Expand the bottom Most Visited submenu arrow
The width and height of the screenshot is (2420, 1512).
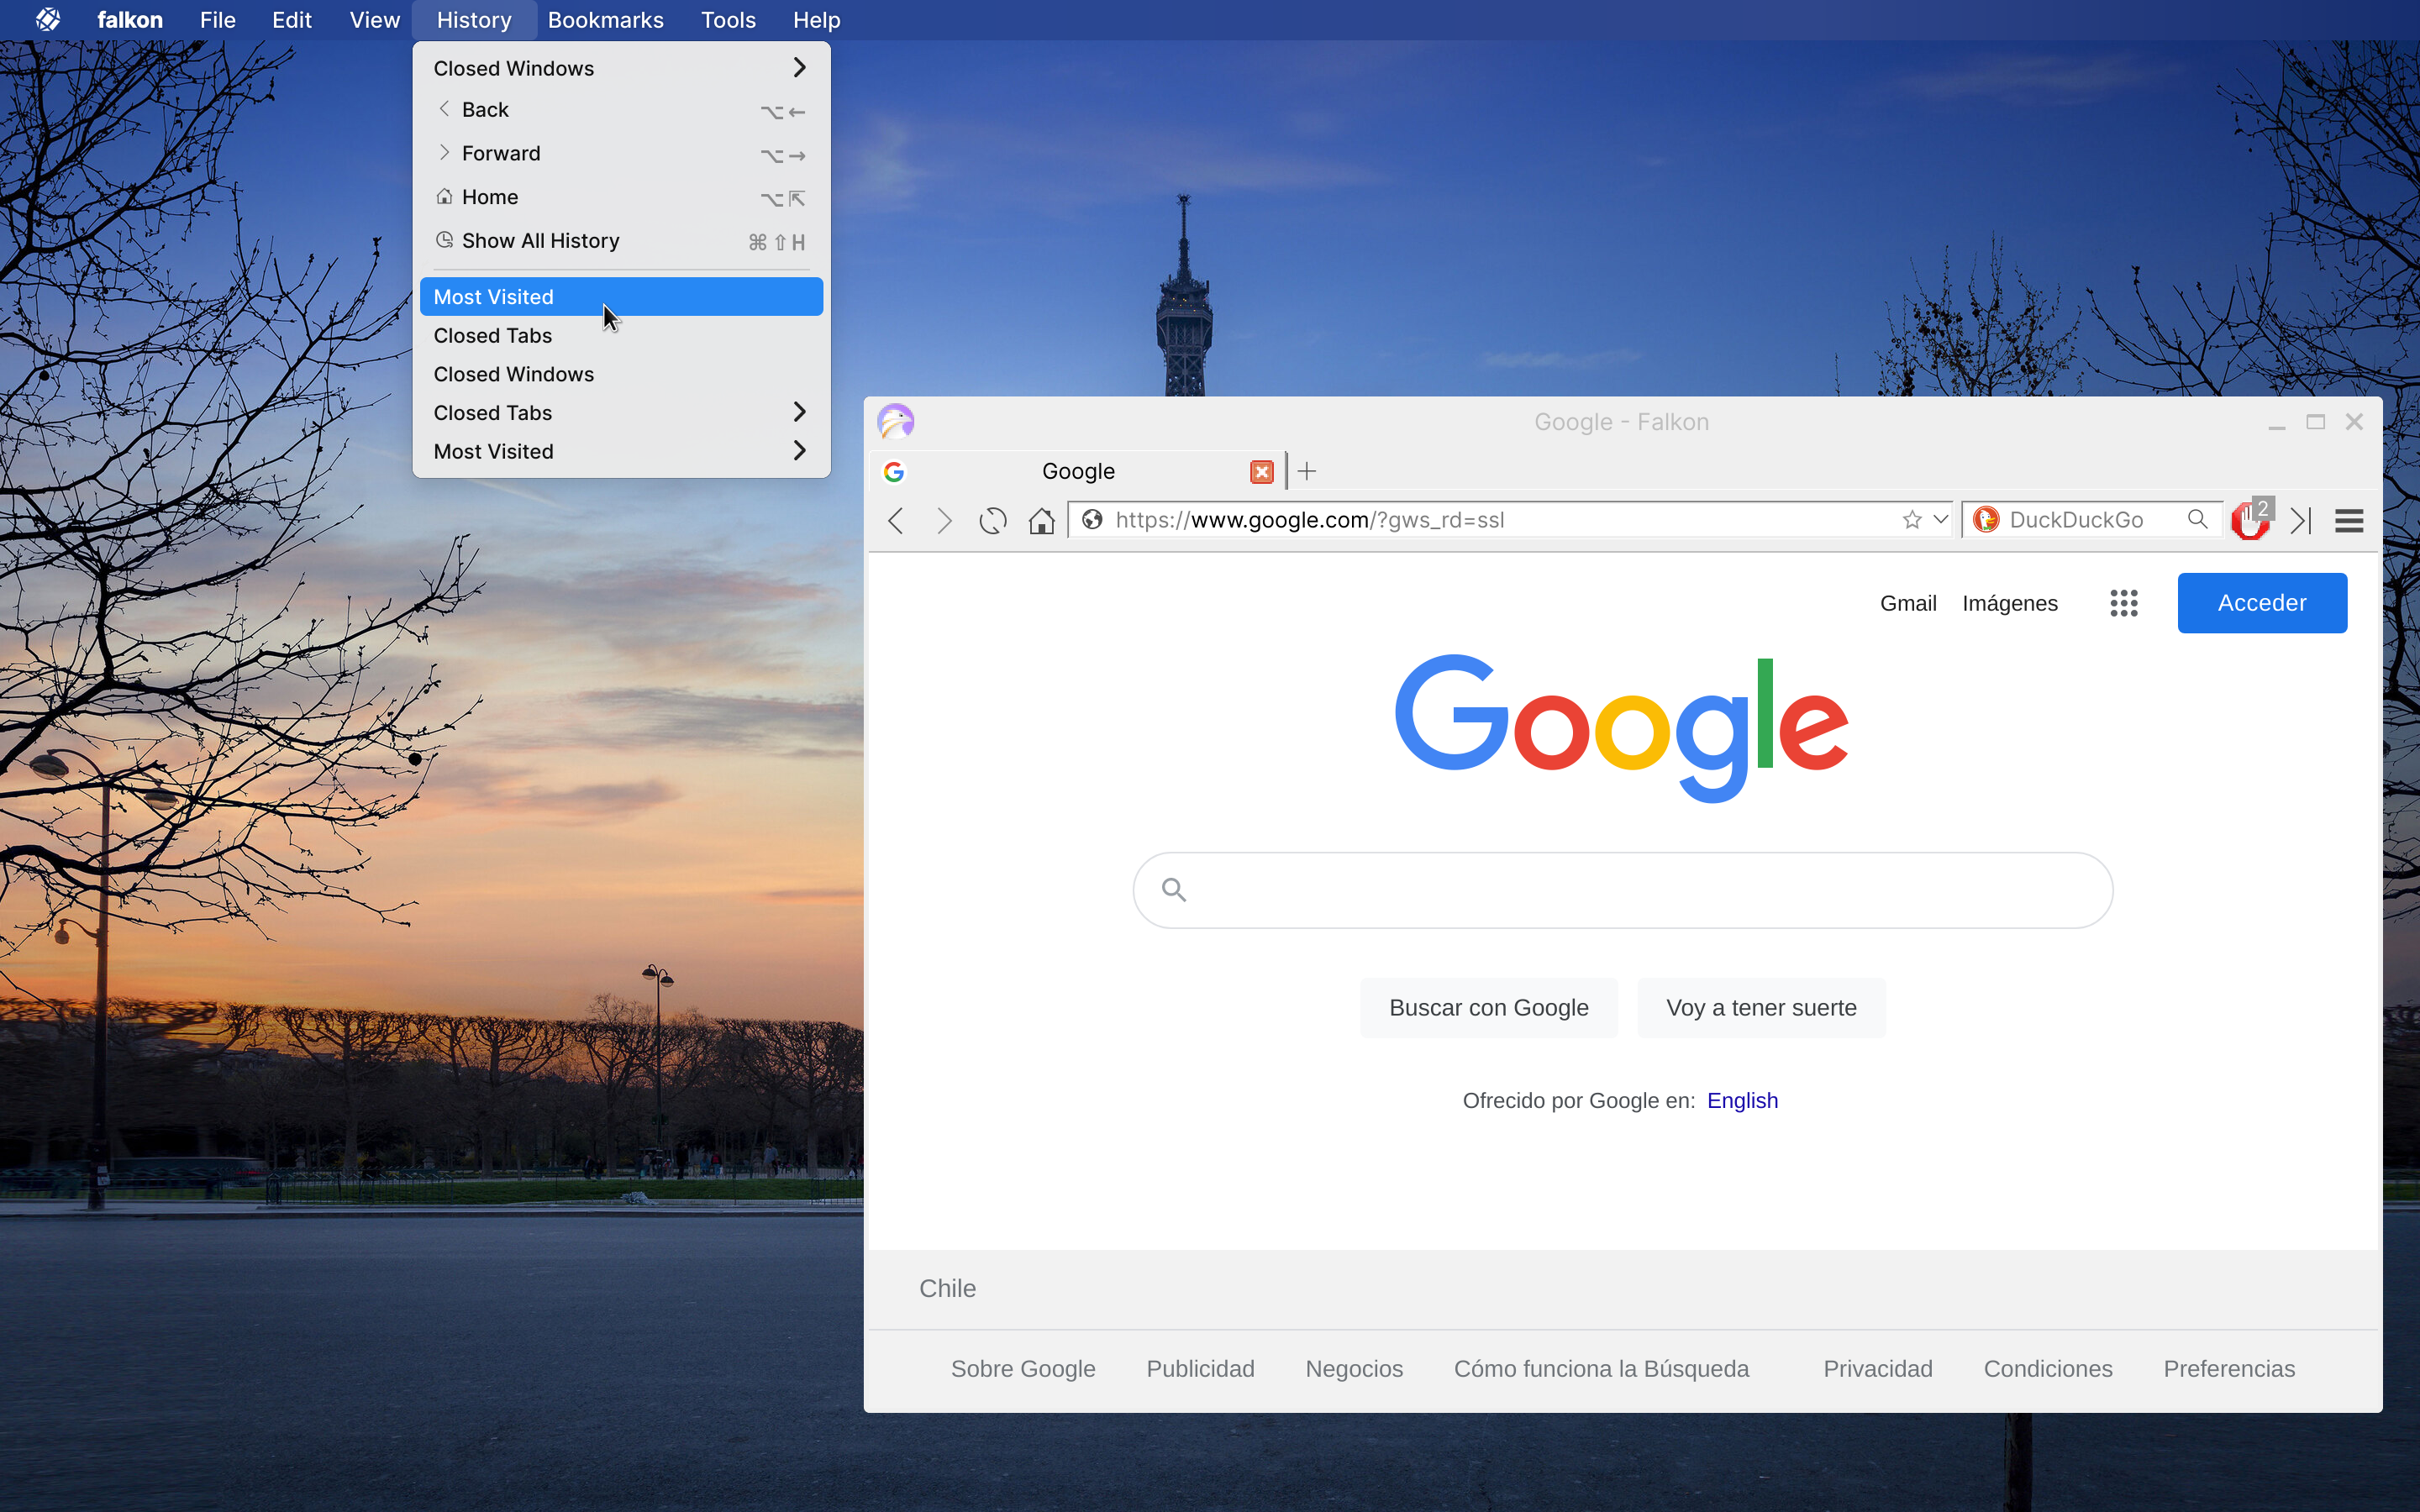798,451
